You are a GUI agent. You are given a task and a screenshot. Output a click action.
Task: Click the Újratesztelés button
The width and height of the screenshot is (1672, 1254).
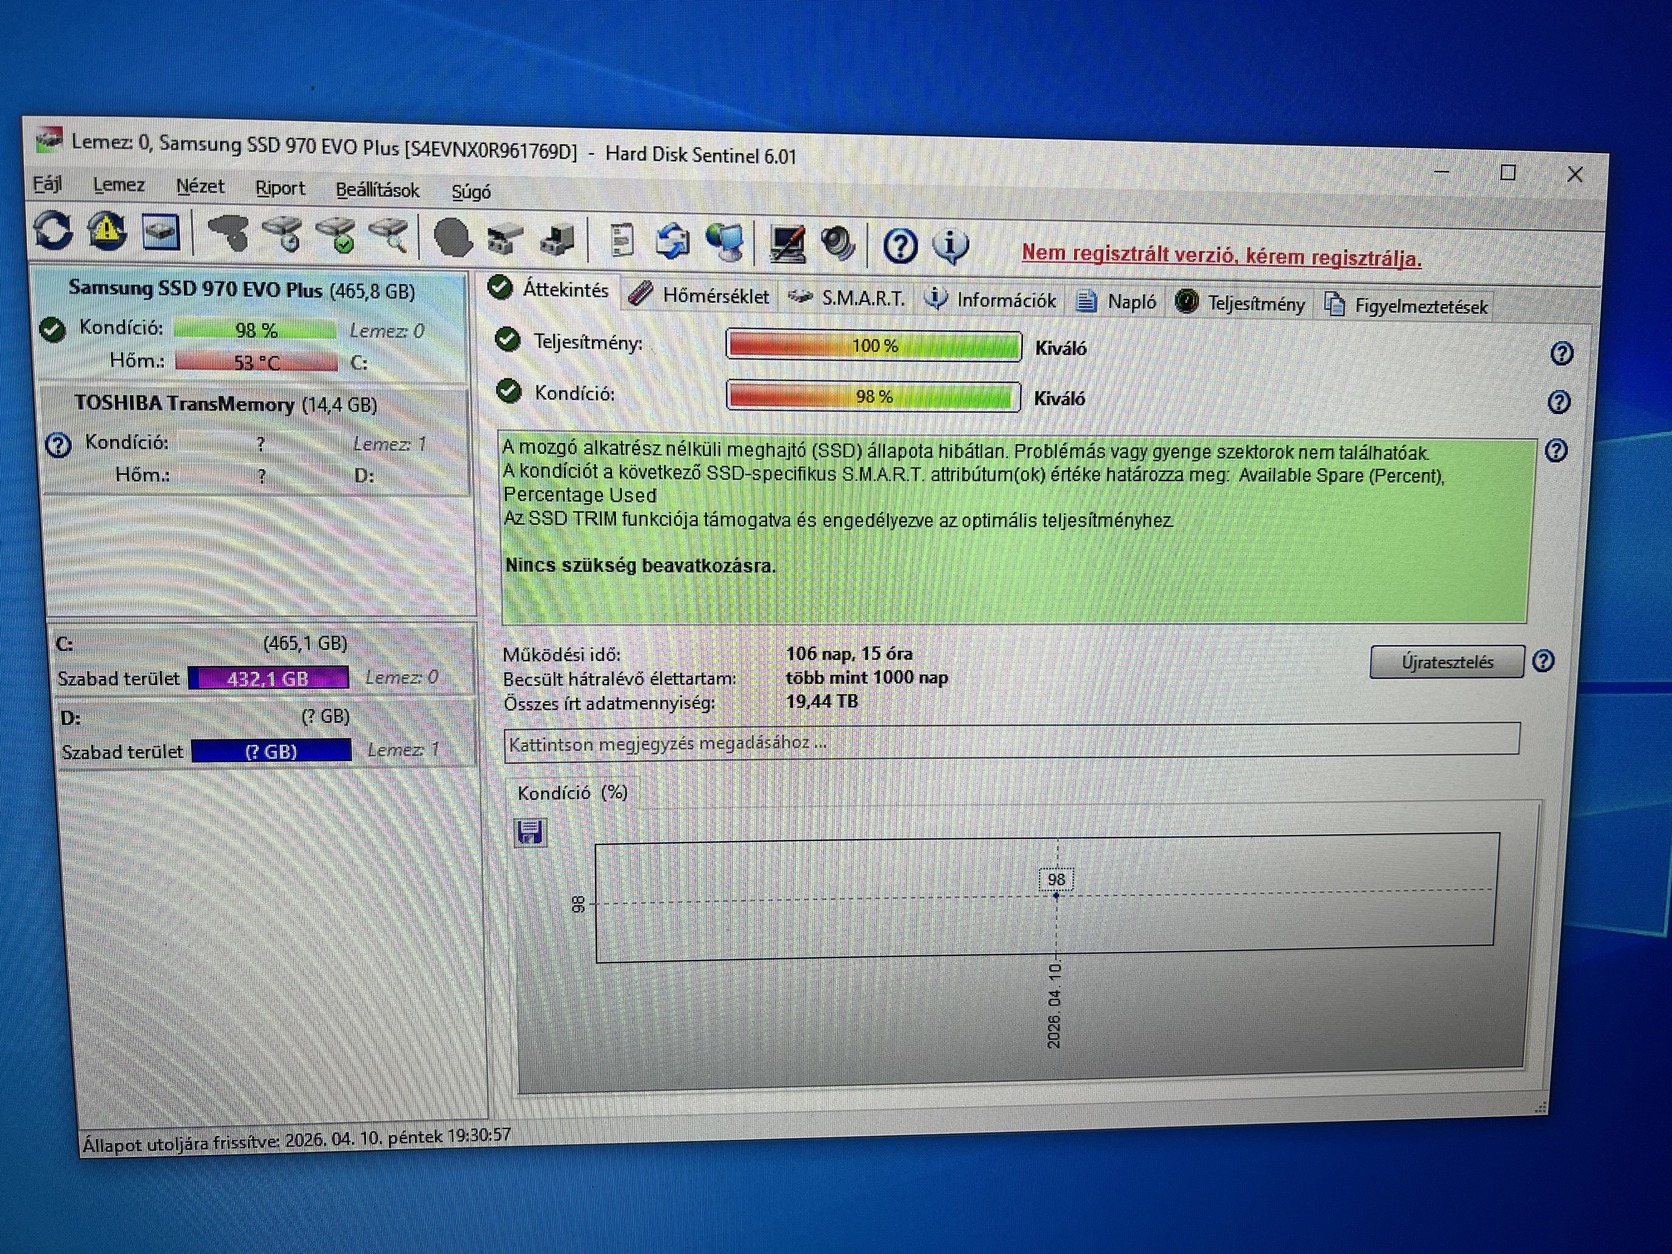tap(1447, 662)
